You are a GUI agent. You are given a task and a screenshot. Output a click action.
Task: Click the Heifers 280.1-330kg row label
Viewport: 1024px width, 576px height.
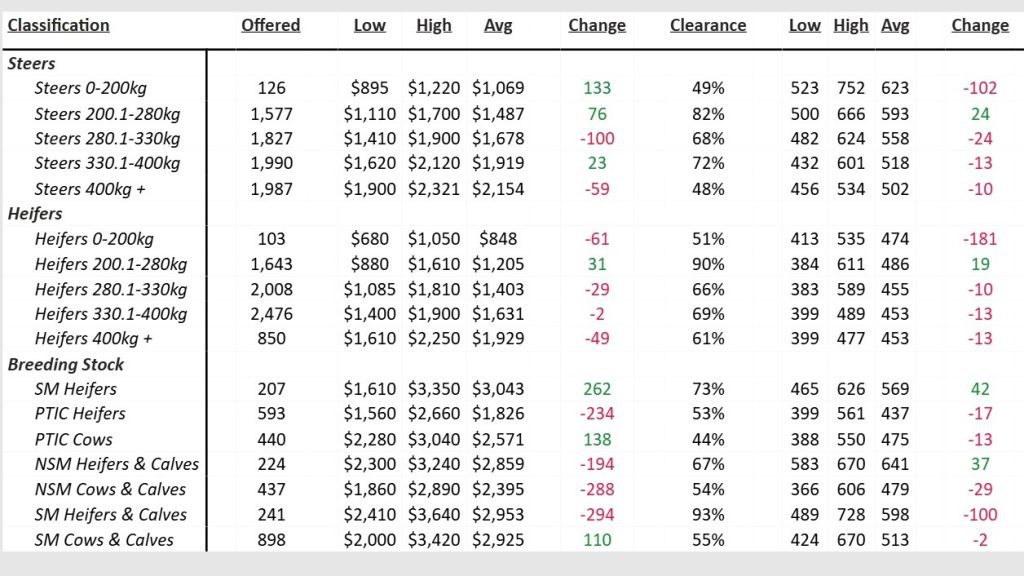pyautogui.click(x=110, y=289)
